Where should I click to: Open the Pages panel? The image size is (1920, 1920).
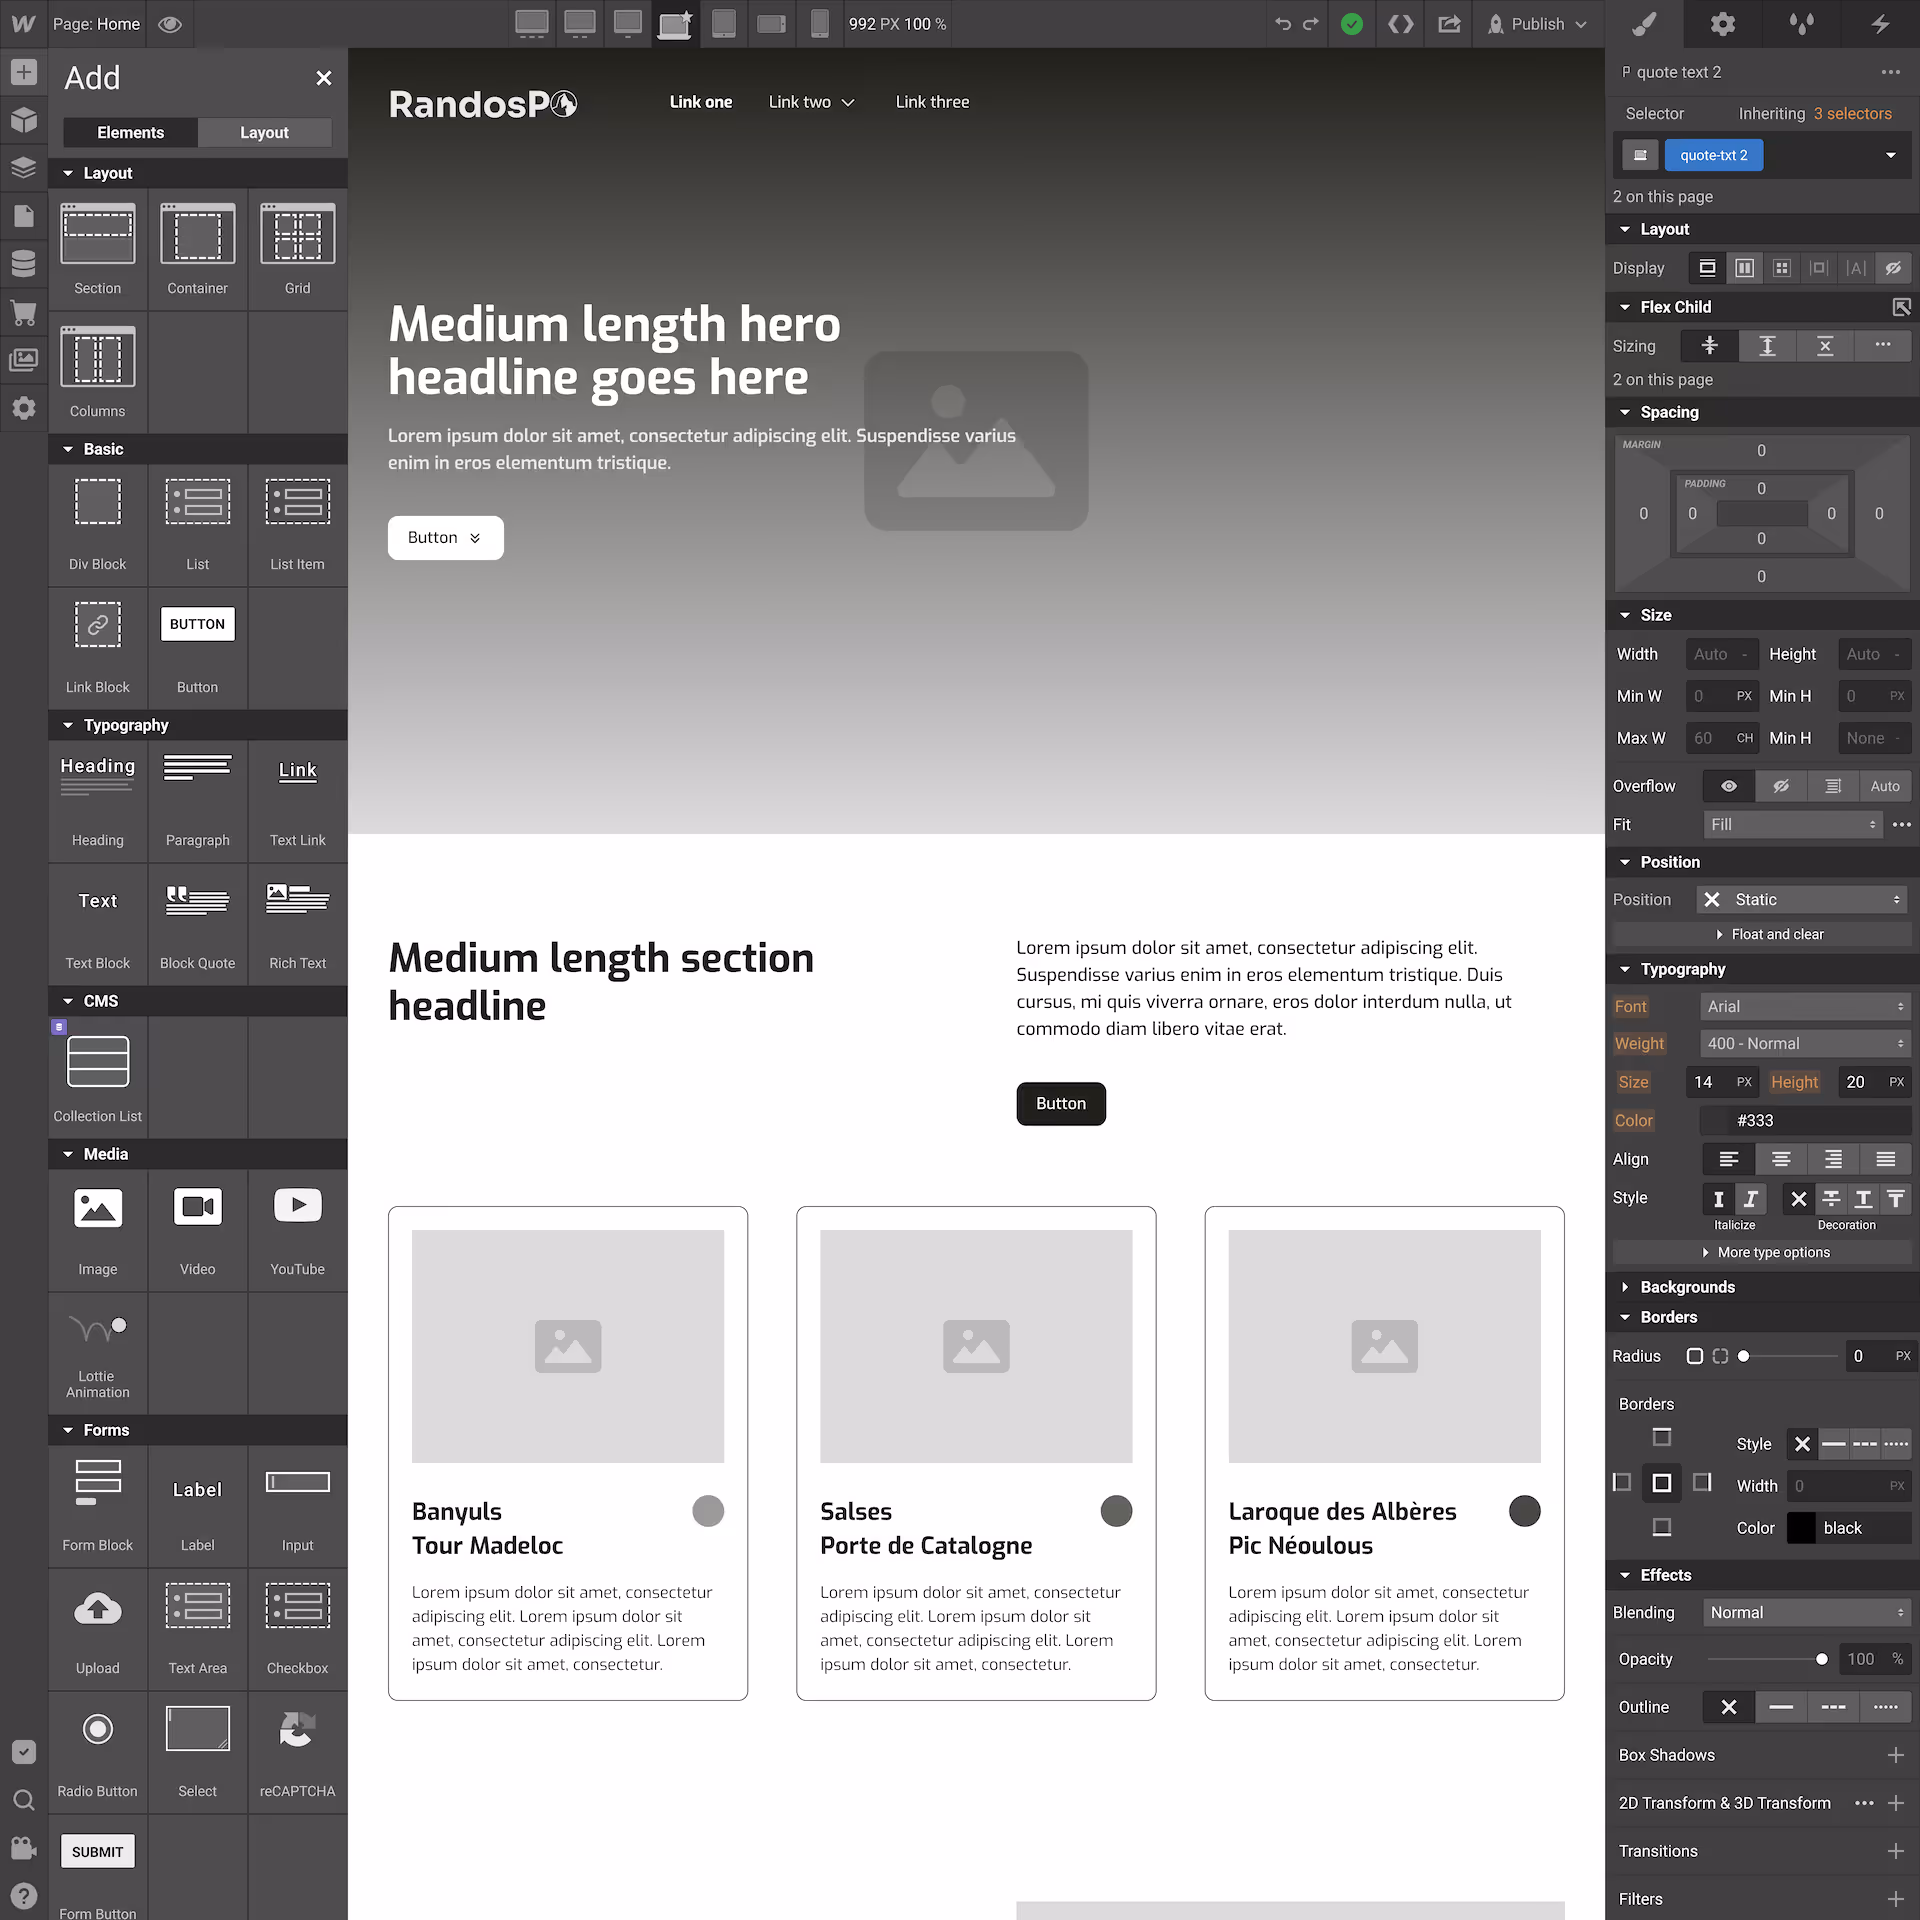(x=24, y=215)
